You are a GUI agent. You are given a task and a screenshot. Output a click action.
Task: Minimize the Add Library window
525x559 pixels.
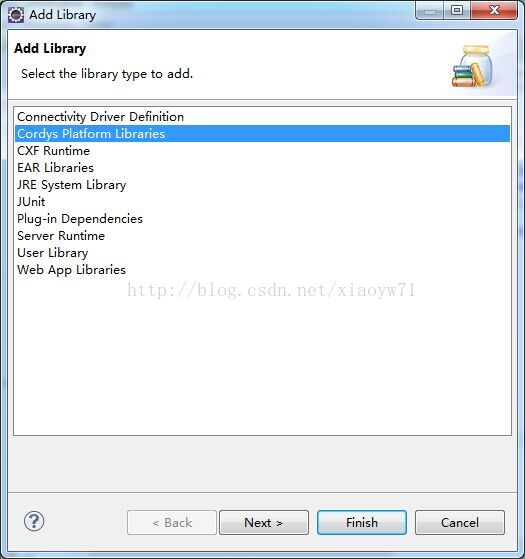coord(430,10)
